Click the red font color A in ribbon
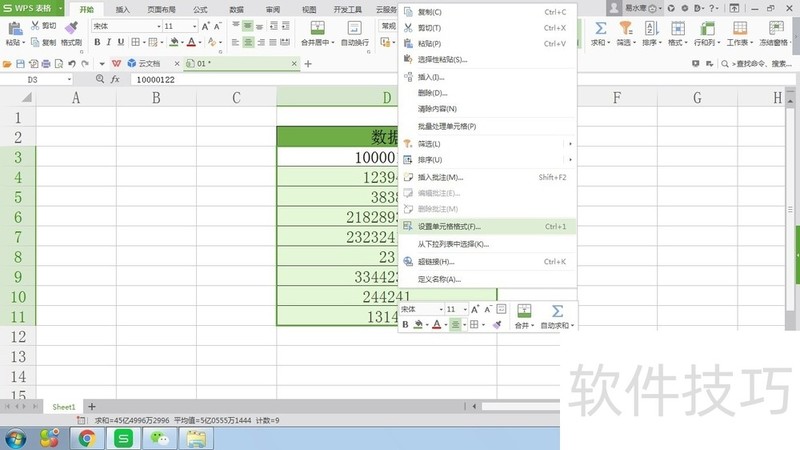 (191, 42)
